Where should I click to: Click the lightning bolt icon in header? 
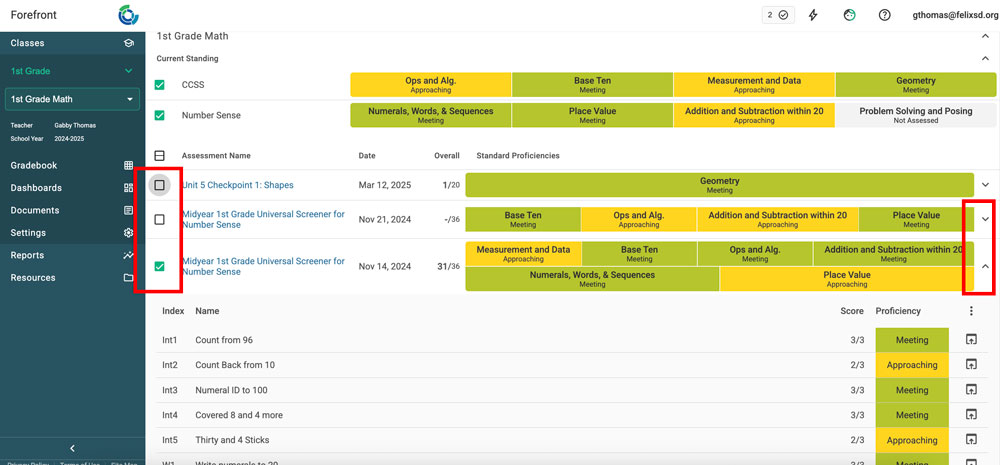coord(813,15)
